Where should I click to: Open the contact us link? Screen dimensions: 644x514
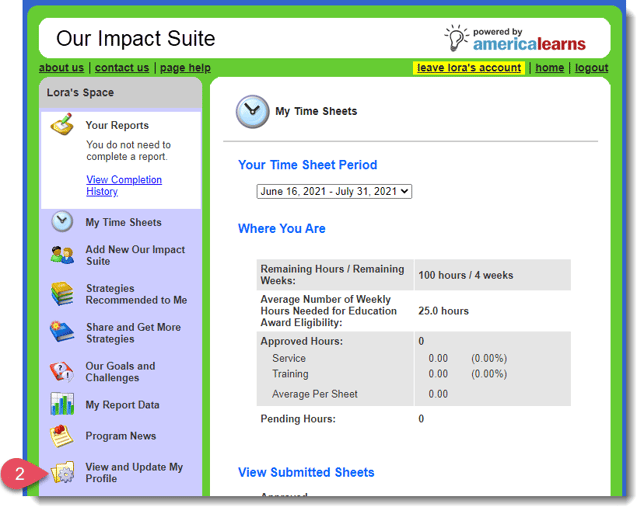pyautogui.click(x=122, y=68)
